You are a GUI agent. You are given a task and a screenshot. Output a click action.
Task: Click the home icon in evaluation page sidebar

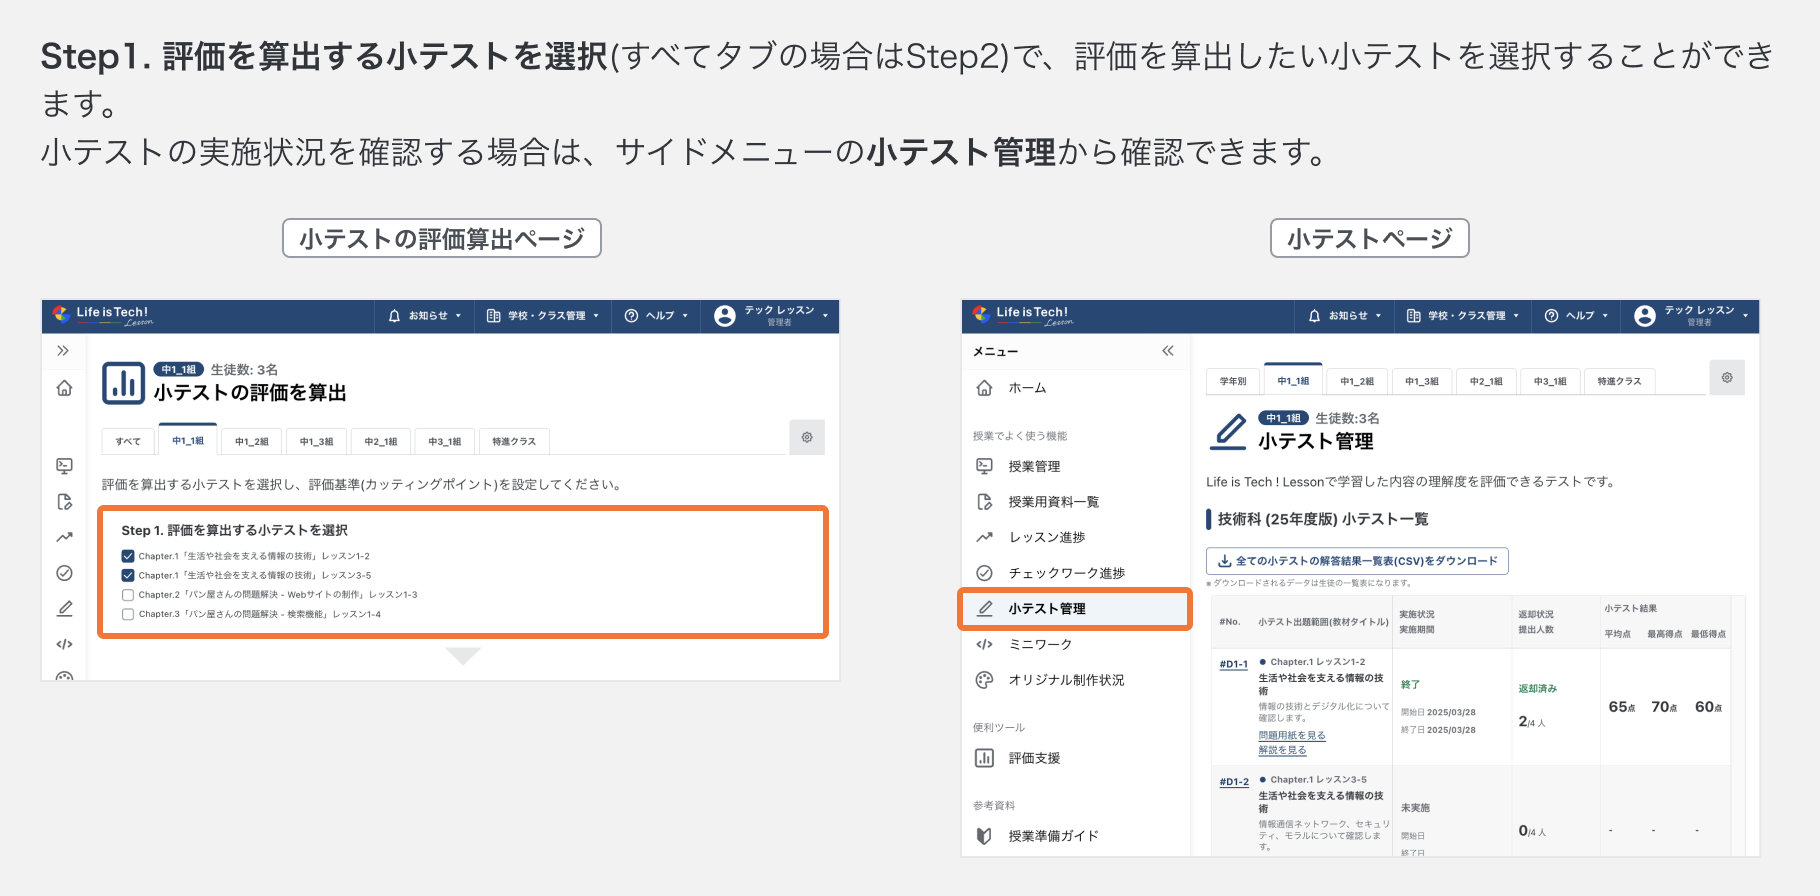[64, 388]
